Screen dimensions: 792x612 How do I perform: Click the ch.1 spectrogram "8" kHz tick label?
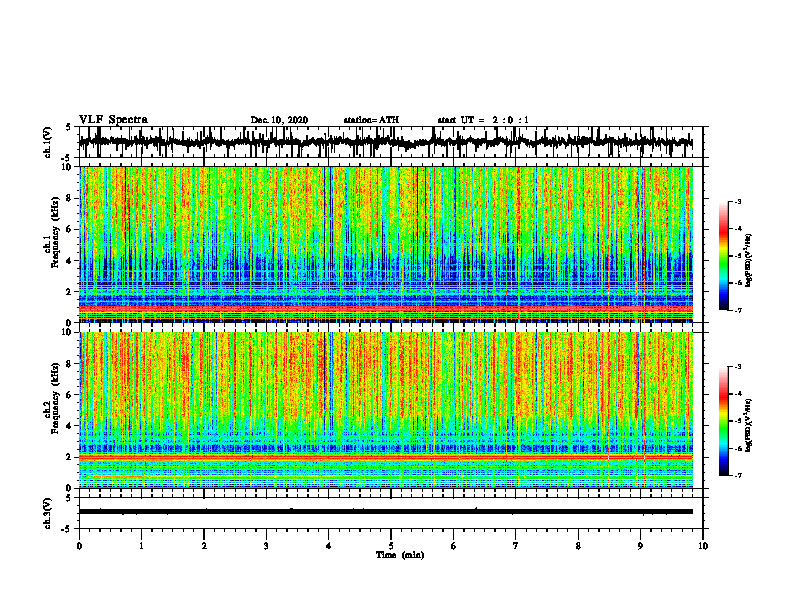coord(70,198)
